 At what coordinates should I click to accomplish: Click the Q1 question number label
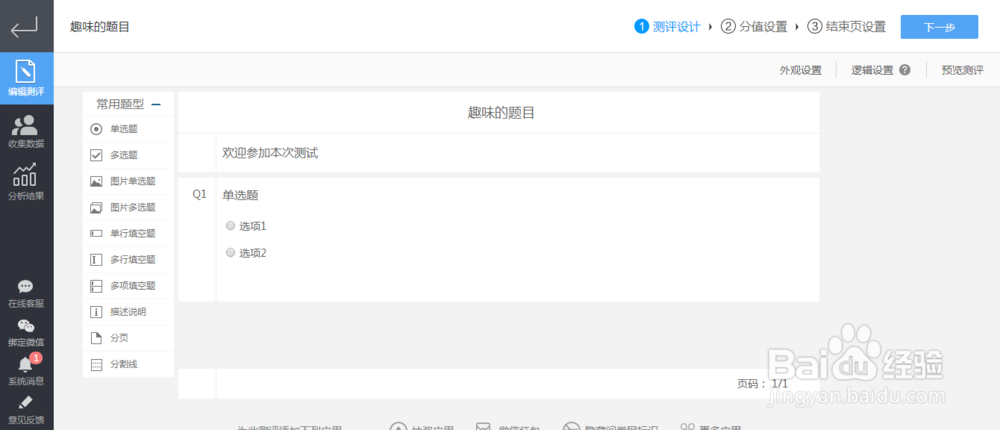(x=200, y=195)
